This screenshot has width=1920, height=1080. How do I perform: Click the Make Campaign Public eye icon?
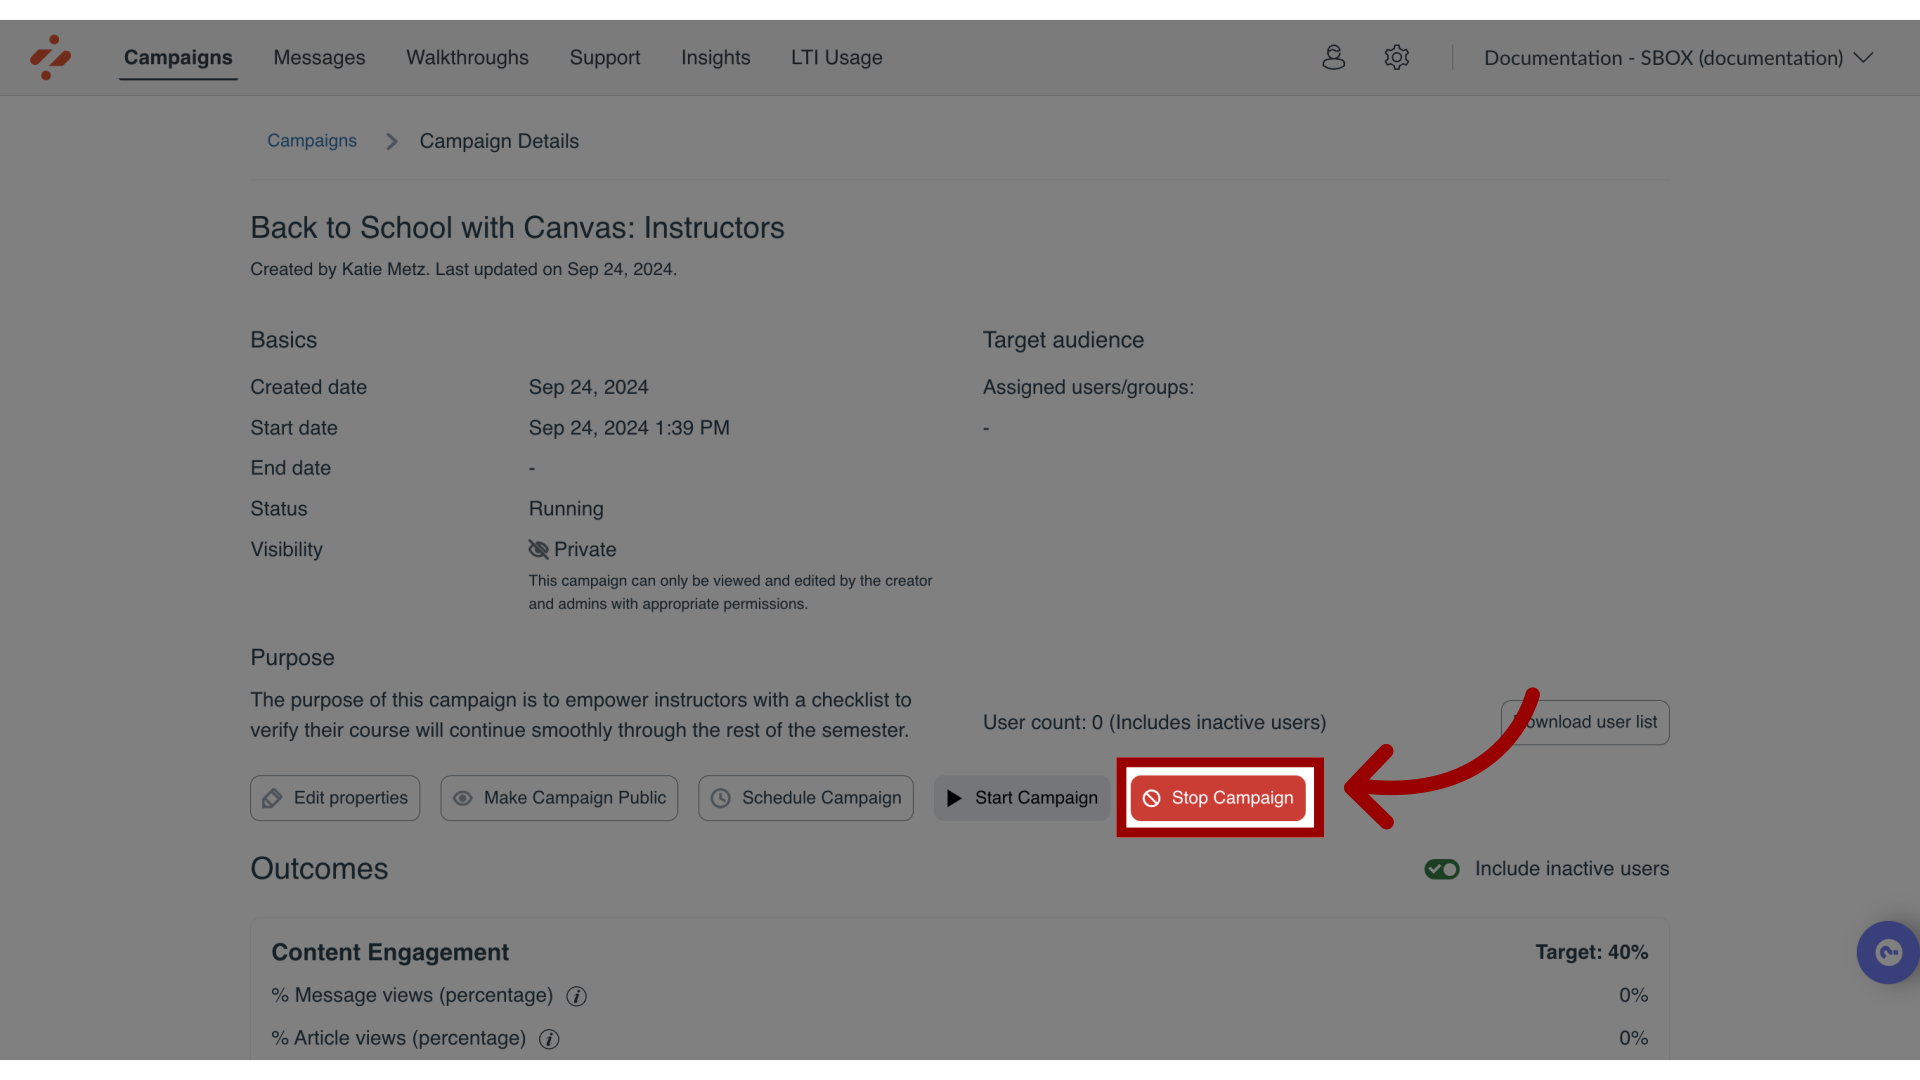[x=463, y=798]
